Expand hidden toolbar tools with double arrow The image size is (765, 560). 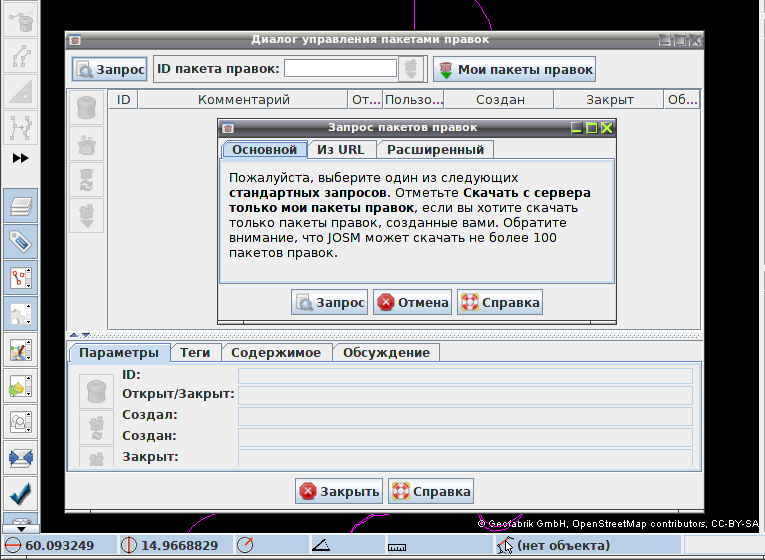[20, 158]
